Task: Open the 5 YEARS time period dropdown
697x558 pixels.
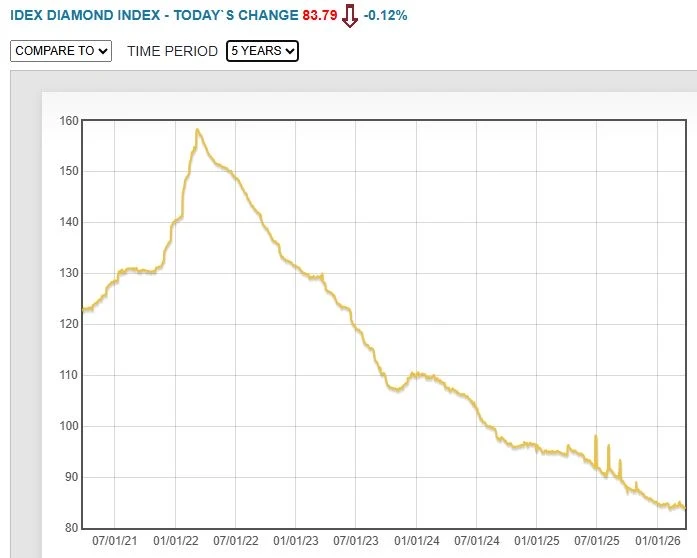Action: [262, 51]
